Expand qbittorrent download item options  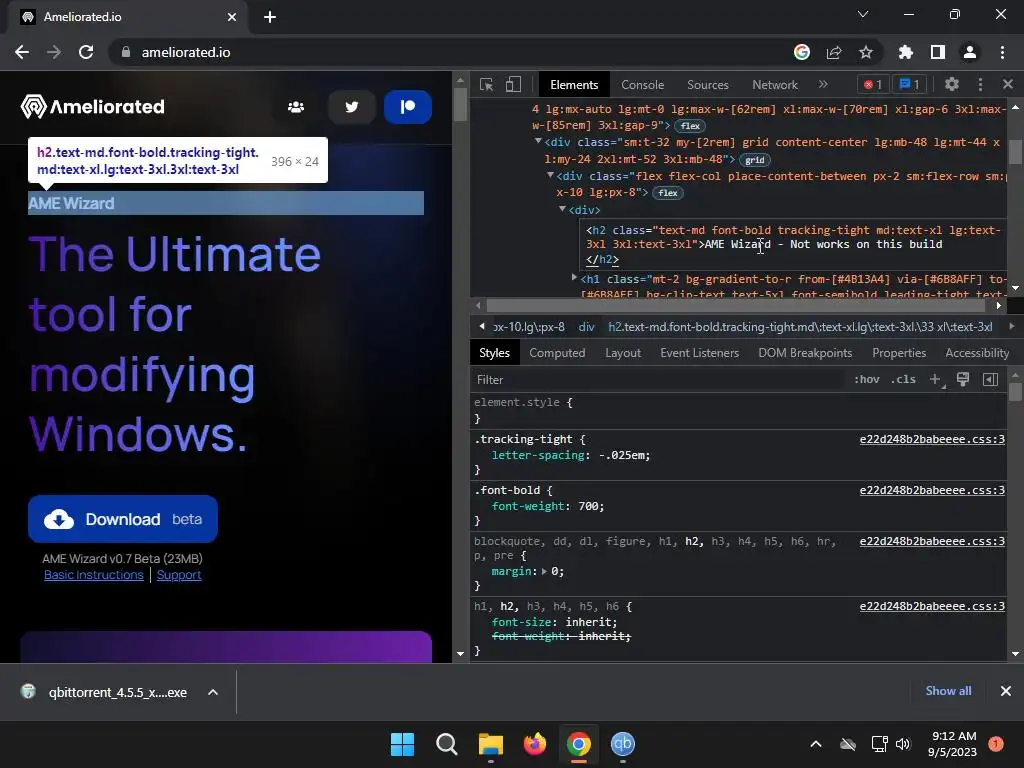pos(213,692)
